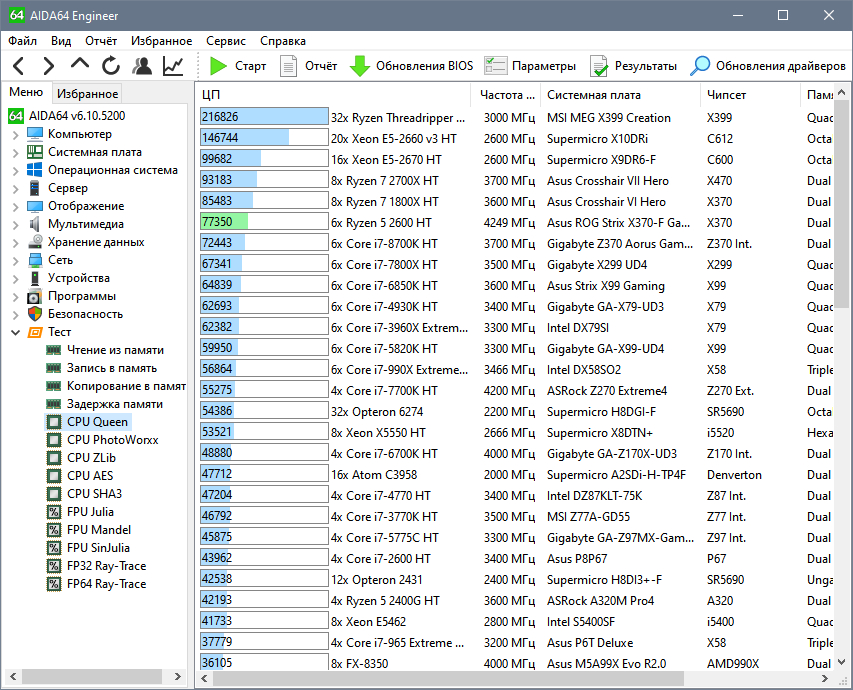
Task: Select CPU AES benchmark
Action: pos(90,476)
